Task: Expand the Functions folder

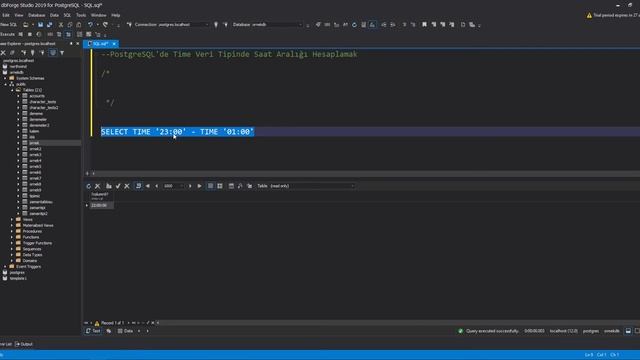Action: 12,237
